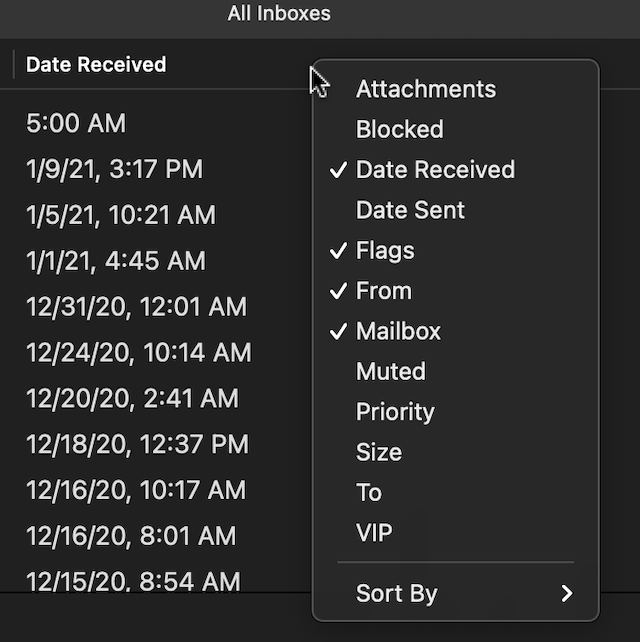Viewport: 640px width, 642px height.
Task: Enable the Attachments column
Action: coord(425,89)
